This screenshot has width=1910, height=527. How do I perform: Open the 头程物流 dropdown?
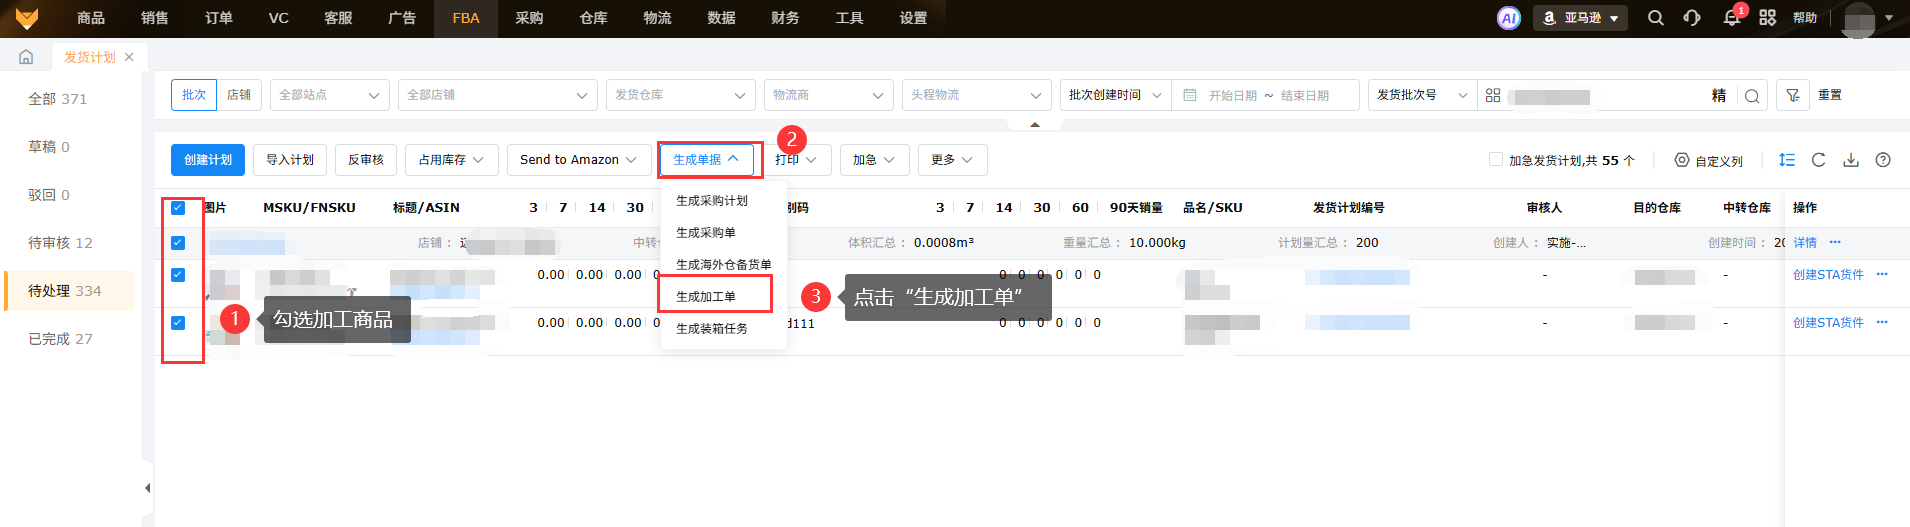pyautogui.click(x=977, y=95)
